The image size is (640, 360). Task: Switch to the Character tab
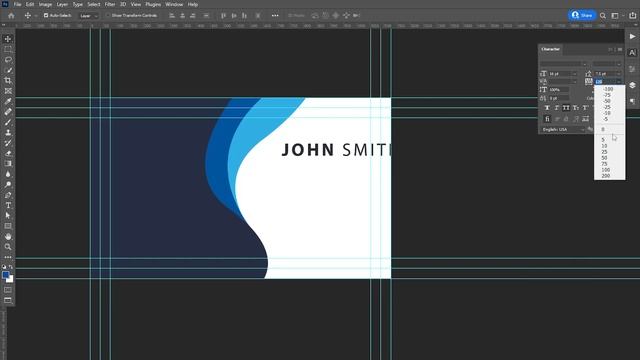click(x=550, y=49)
